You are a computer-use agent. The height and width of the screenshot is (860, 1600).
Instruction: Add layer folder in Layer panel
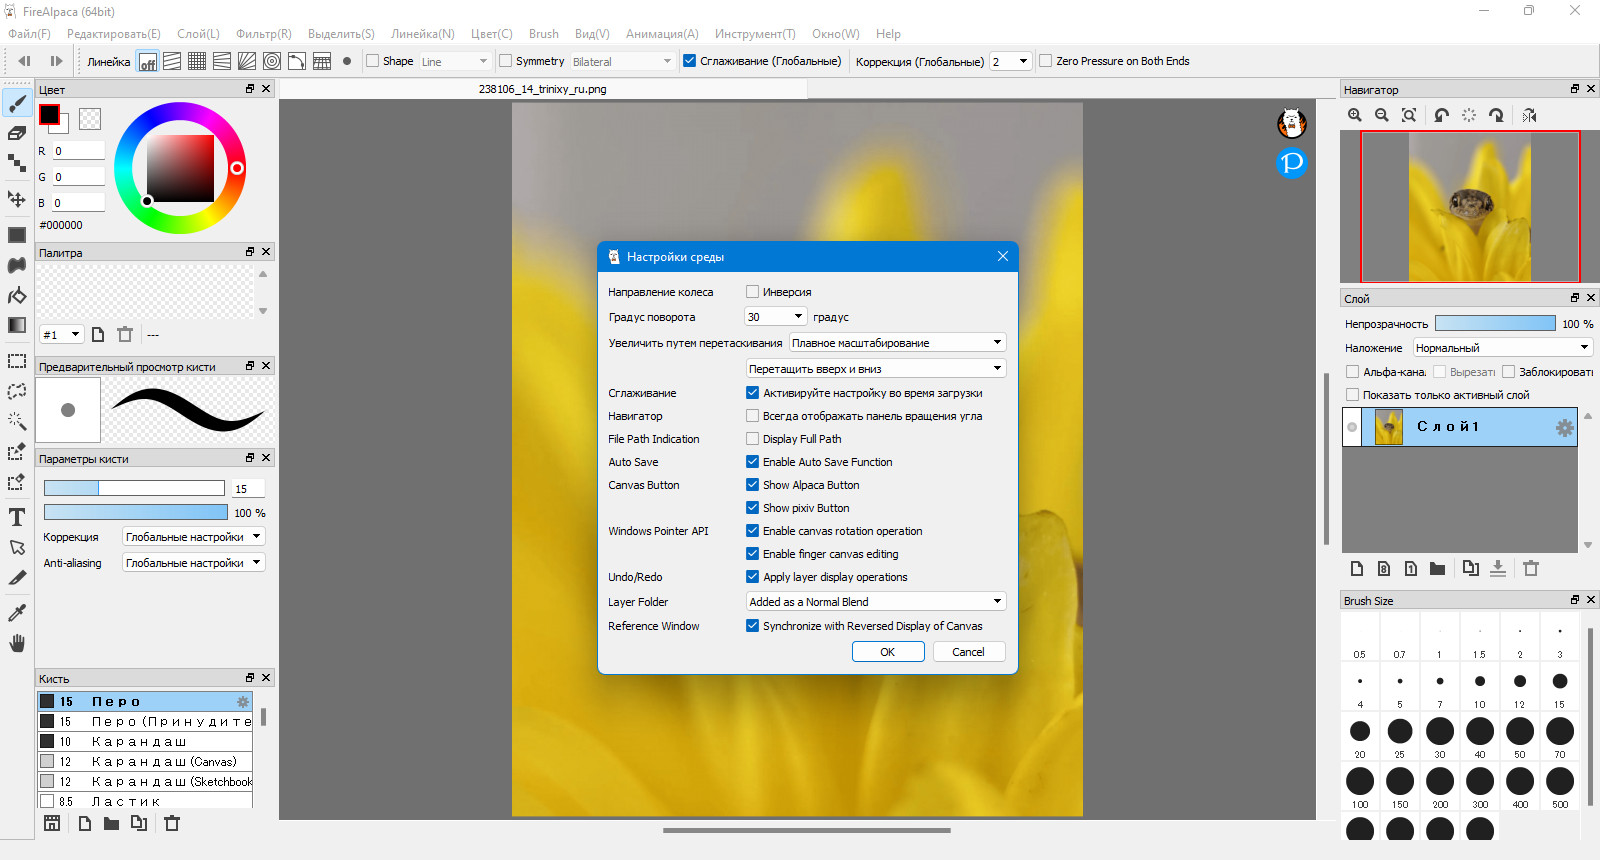pyautogui.click(x=1437, y=568)
